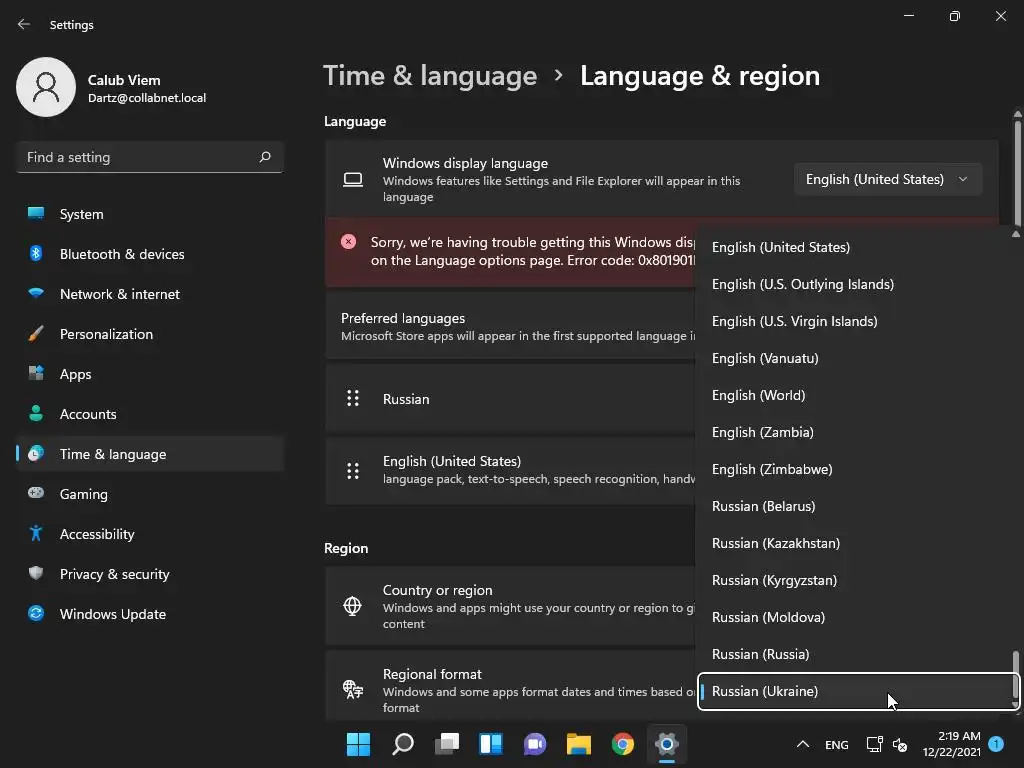1024x768 pixels.
Task: Click the drag handle beside English (United States)
Action: [x=353, y=470]
